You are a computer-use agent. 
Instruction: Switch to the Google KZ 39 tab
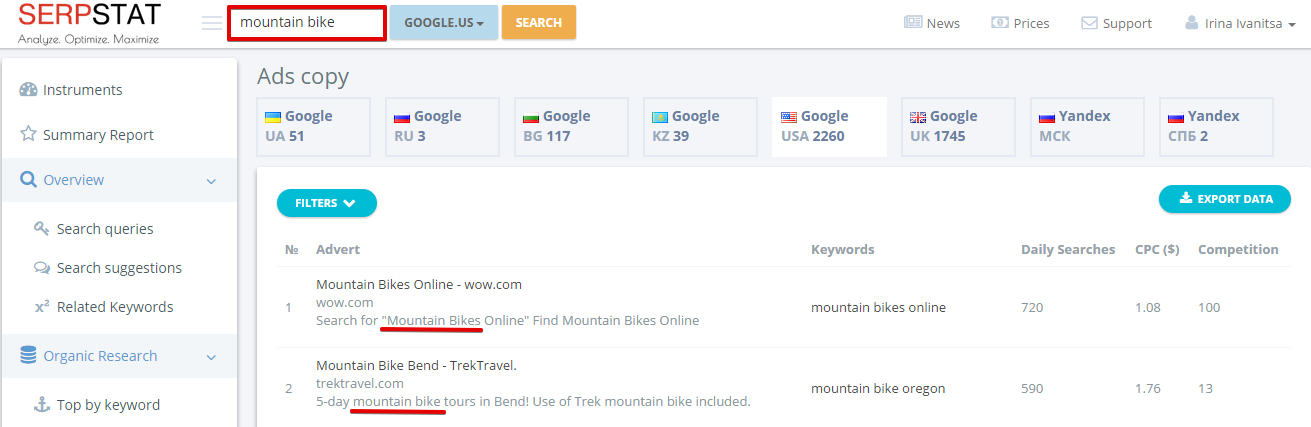point(700,126)
